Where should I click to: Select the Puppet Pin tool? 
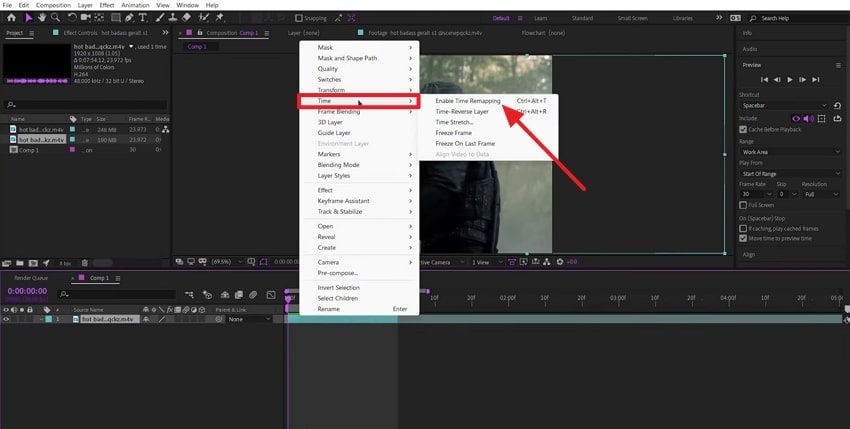220,18
